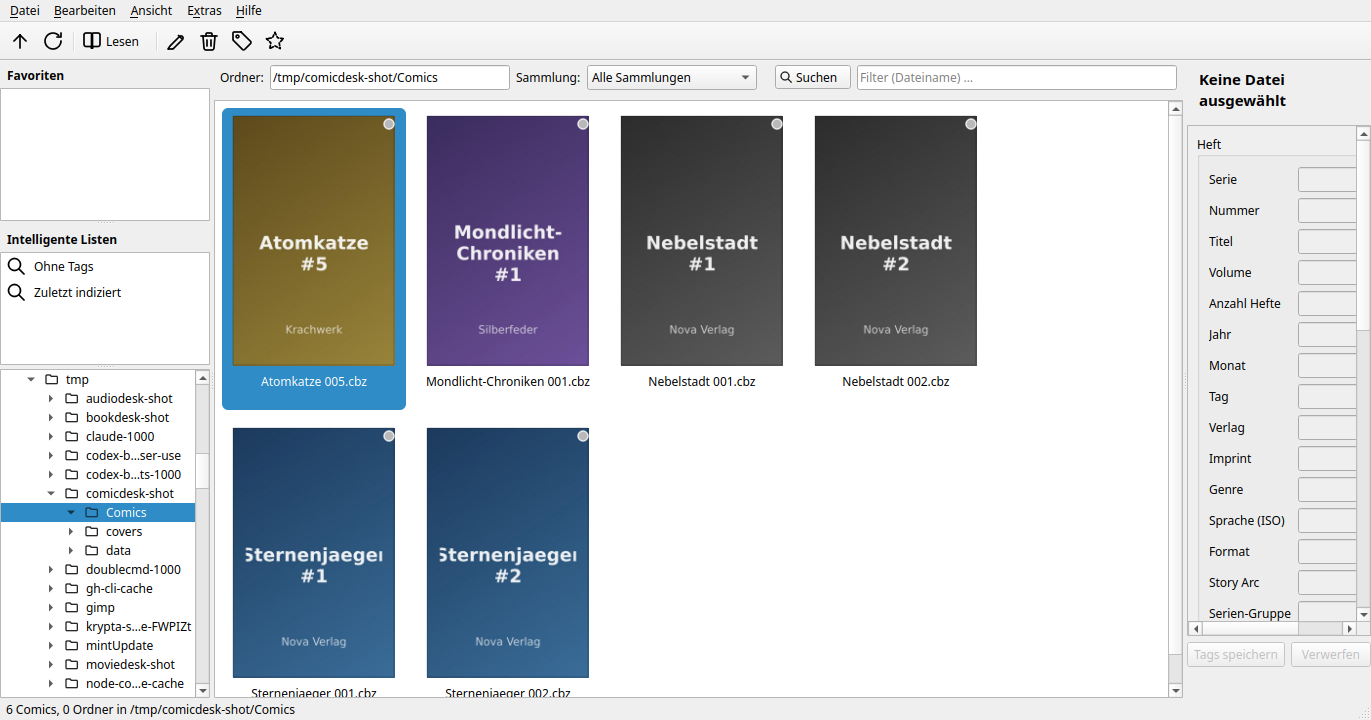Open the Datei menu
The image size is (1371, 720).
(x=25, y=10)
